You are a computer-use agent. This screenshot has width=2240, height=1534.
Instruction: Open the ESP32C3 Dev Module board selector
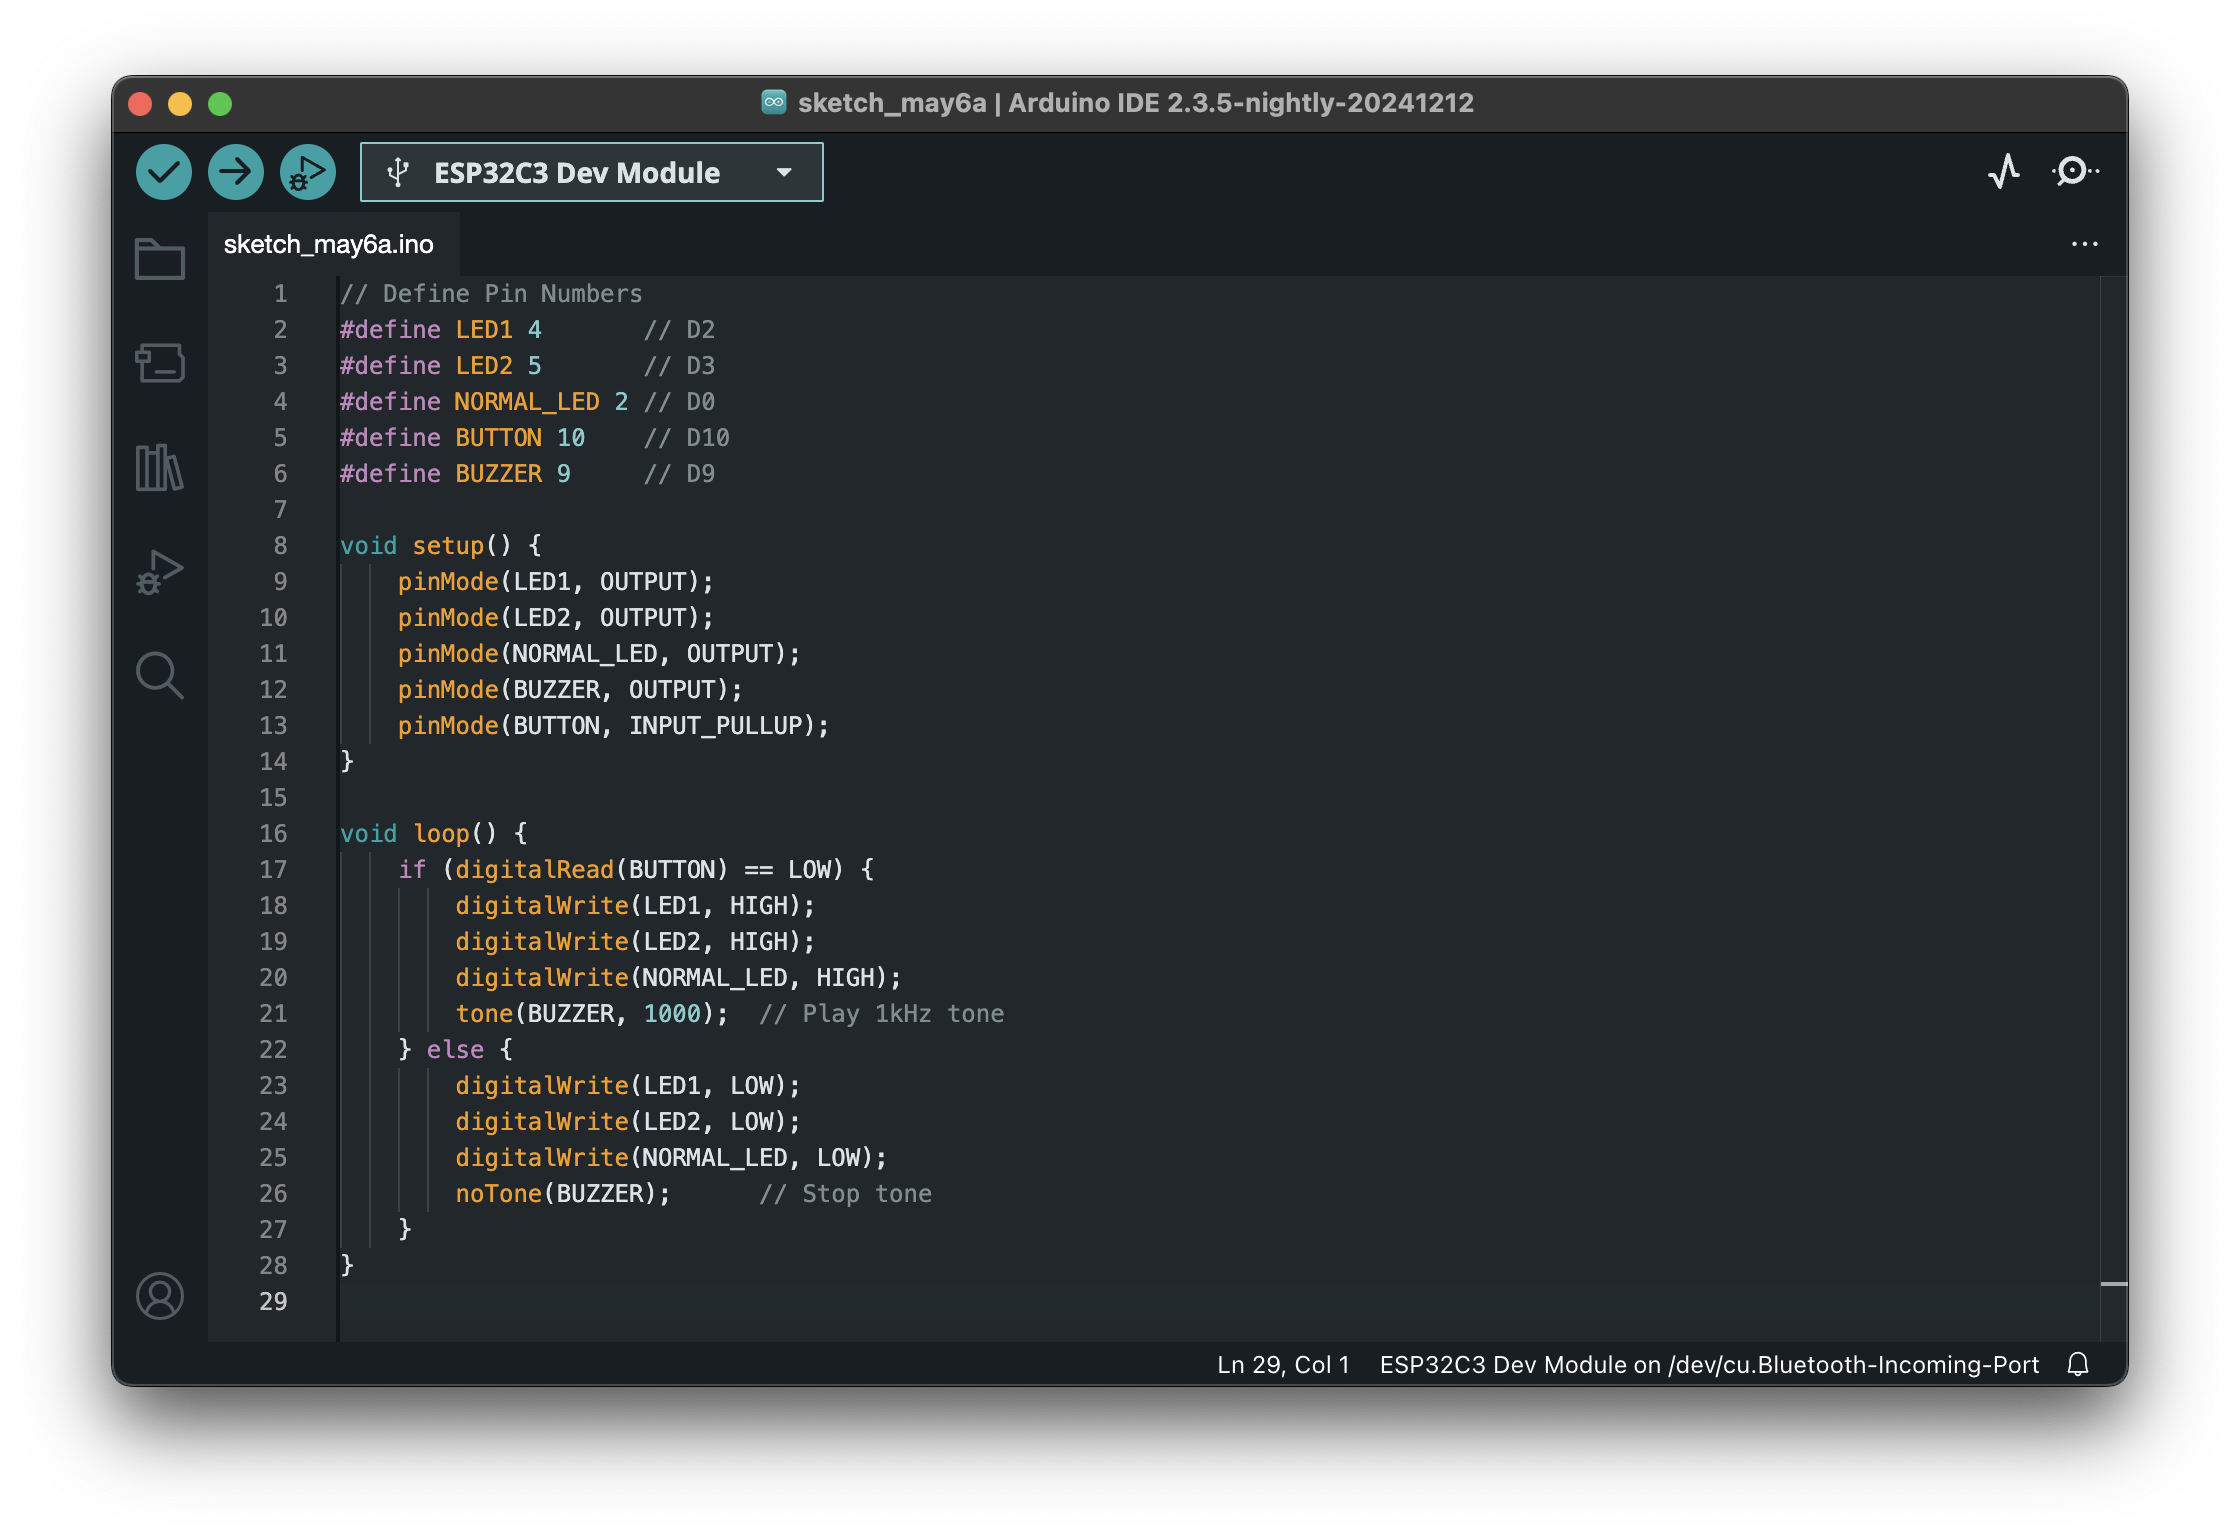pos(591,172)
